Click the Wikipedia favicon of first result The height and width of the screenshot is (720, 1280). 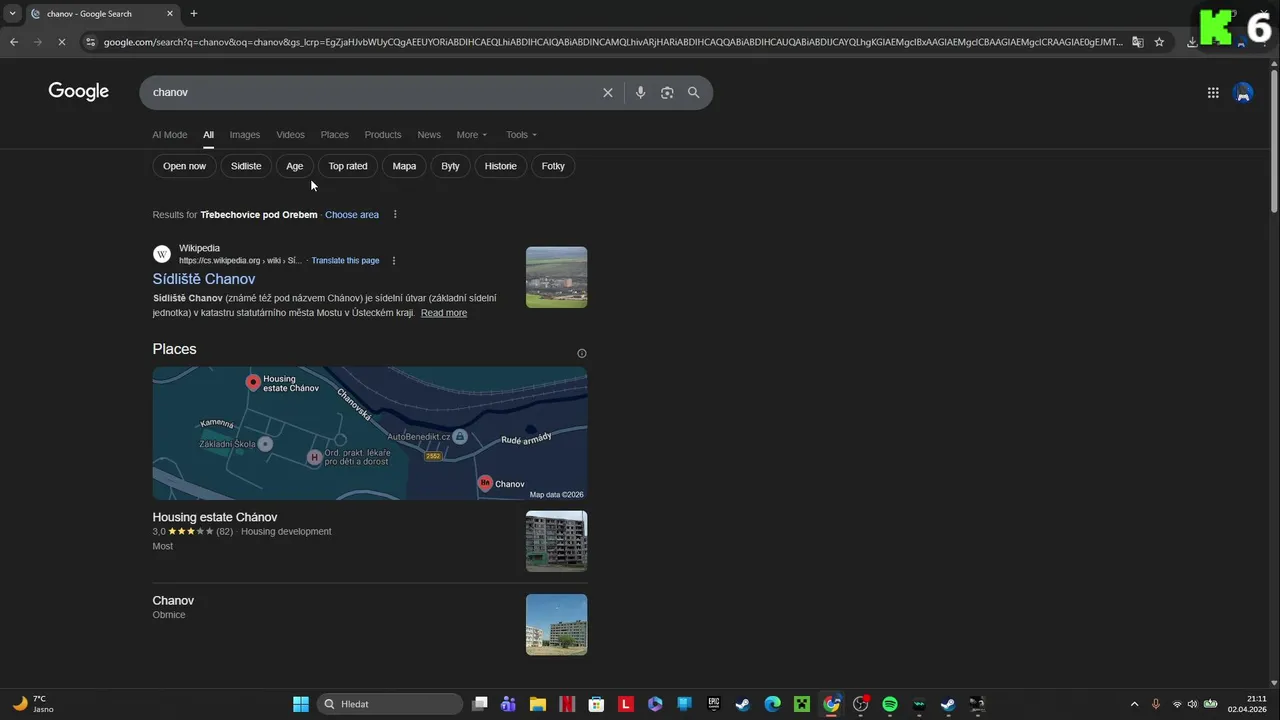coord(162,254)
